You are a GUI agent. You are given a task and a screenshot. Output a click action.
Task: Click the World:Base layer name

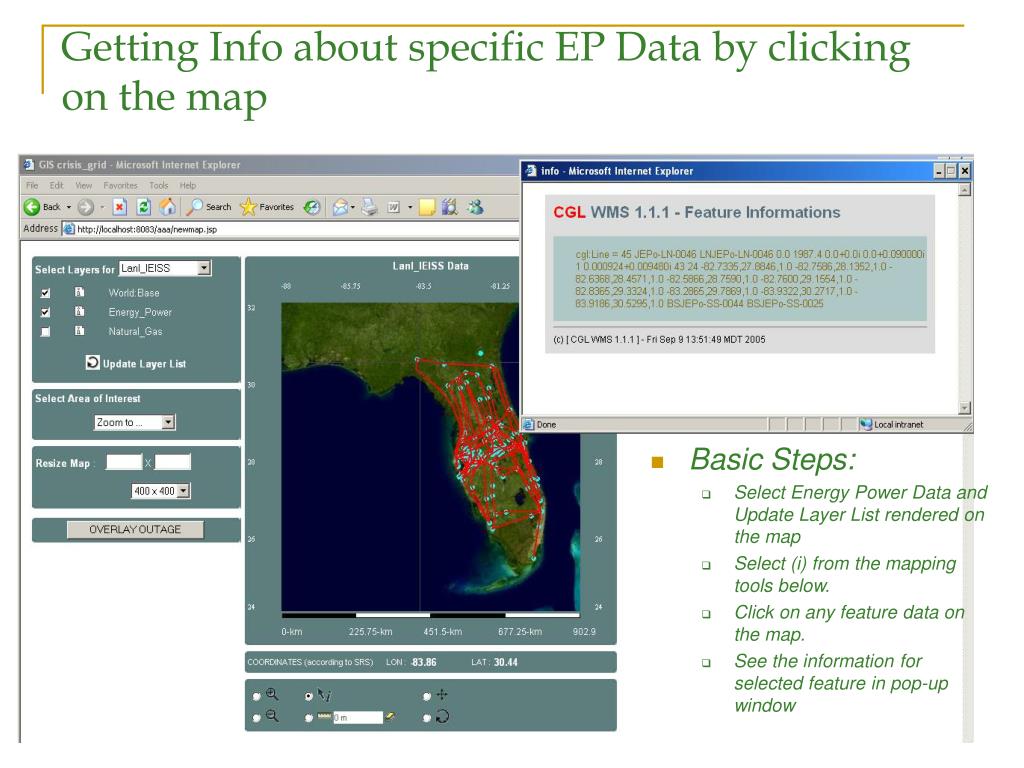coord(134,293)
